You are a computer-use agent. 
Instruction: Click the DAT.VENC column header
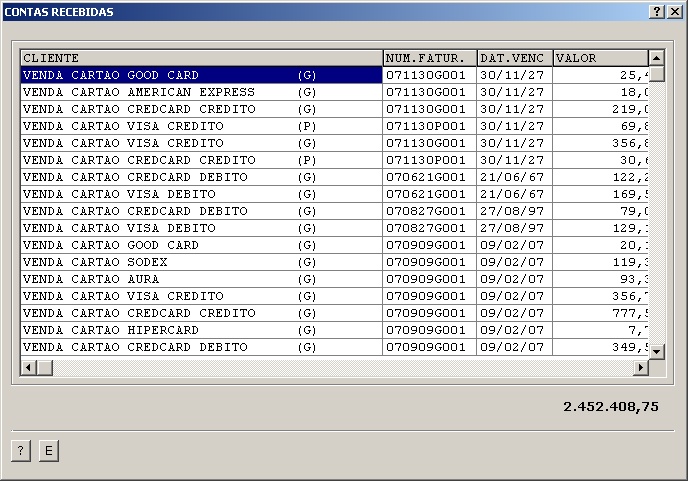515,58
